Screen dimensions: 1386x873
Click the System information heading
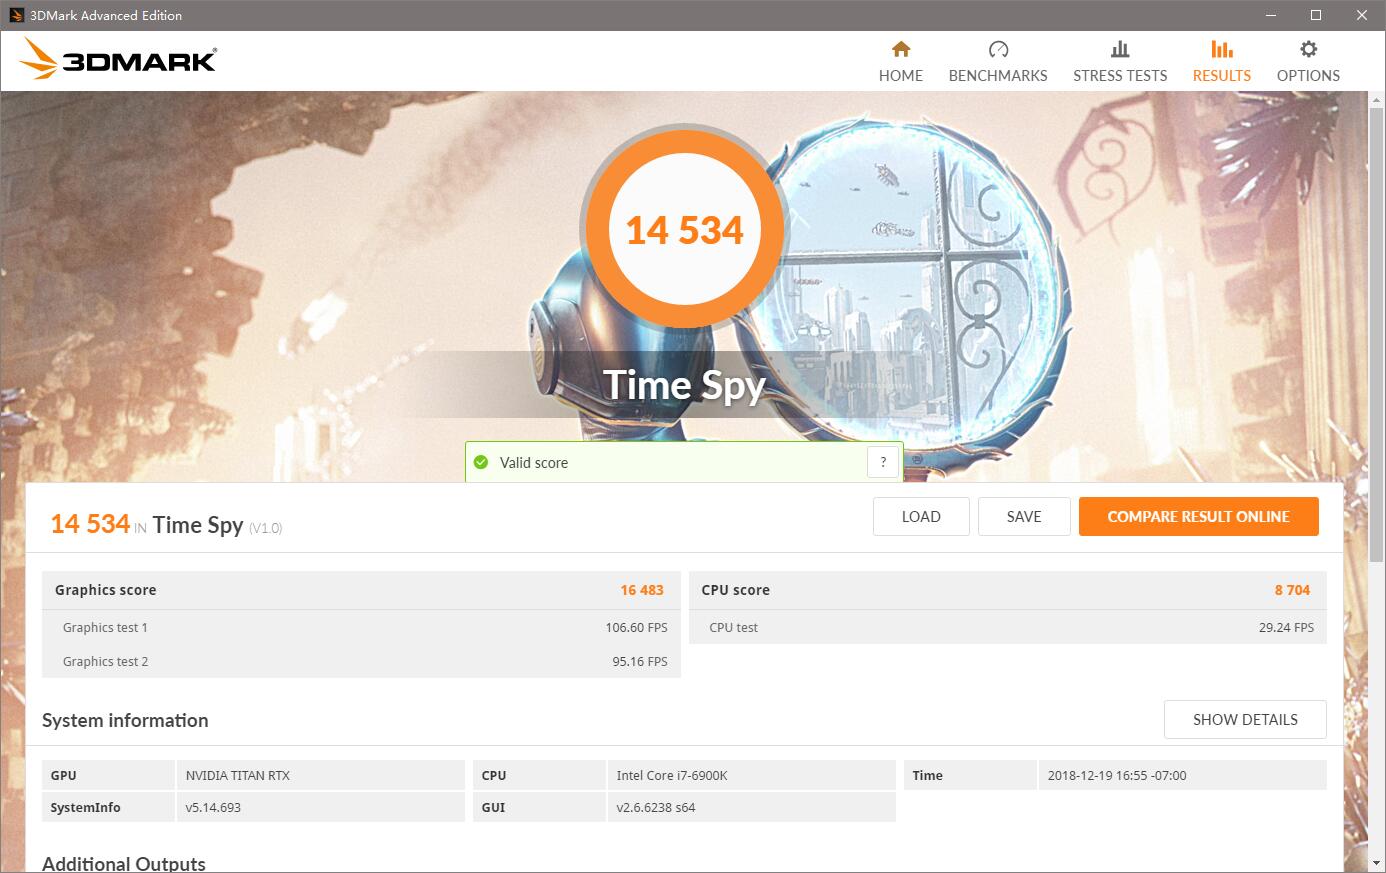coord(125,720)
